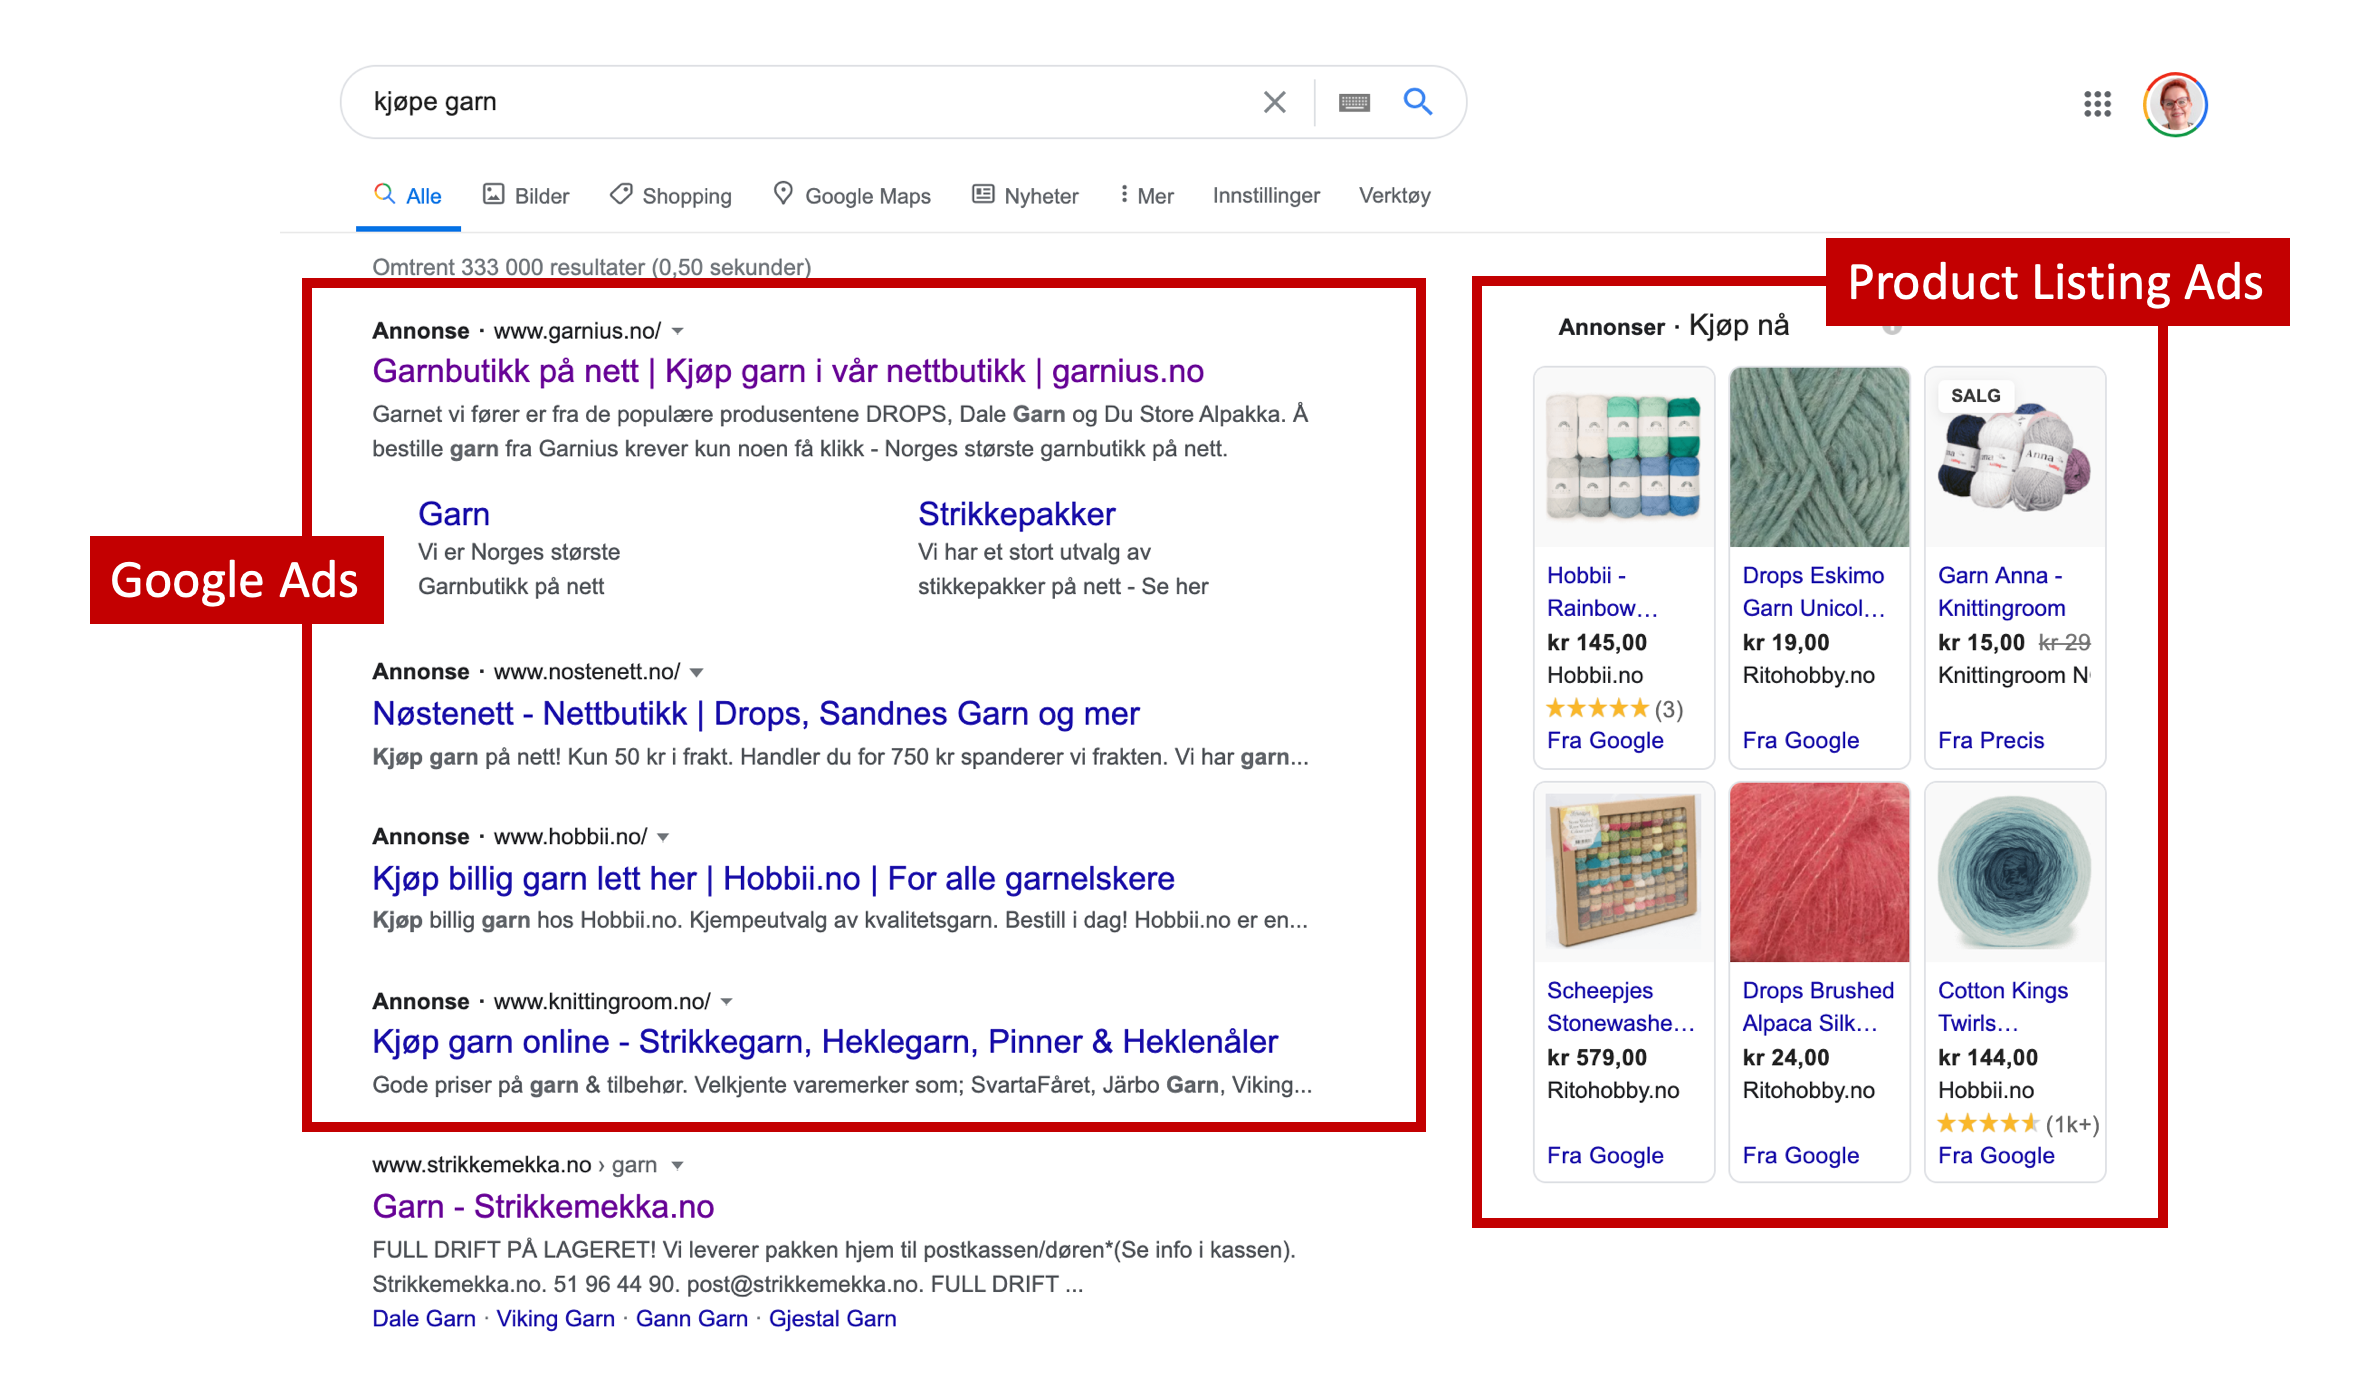Click 'Fra Google' under Drops Brushed Alpaca
Image resolution: width=2356 pixels, height=1390 pixels.
(x=1801, y=1156)
